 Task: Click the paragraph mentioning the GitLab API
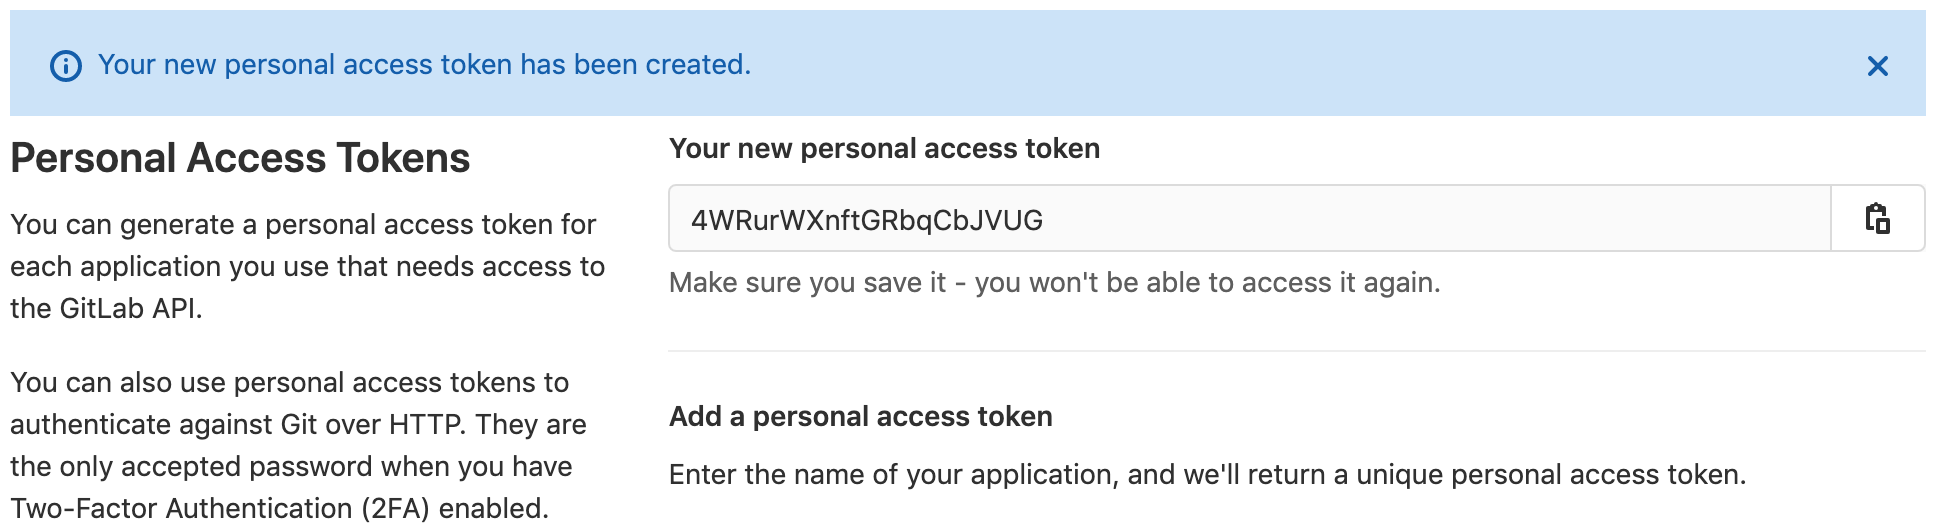coord(307,266)
